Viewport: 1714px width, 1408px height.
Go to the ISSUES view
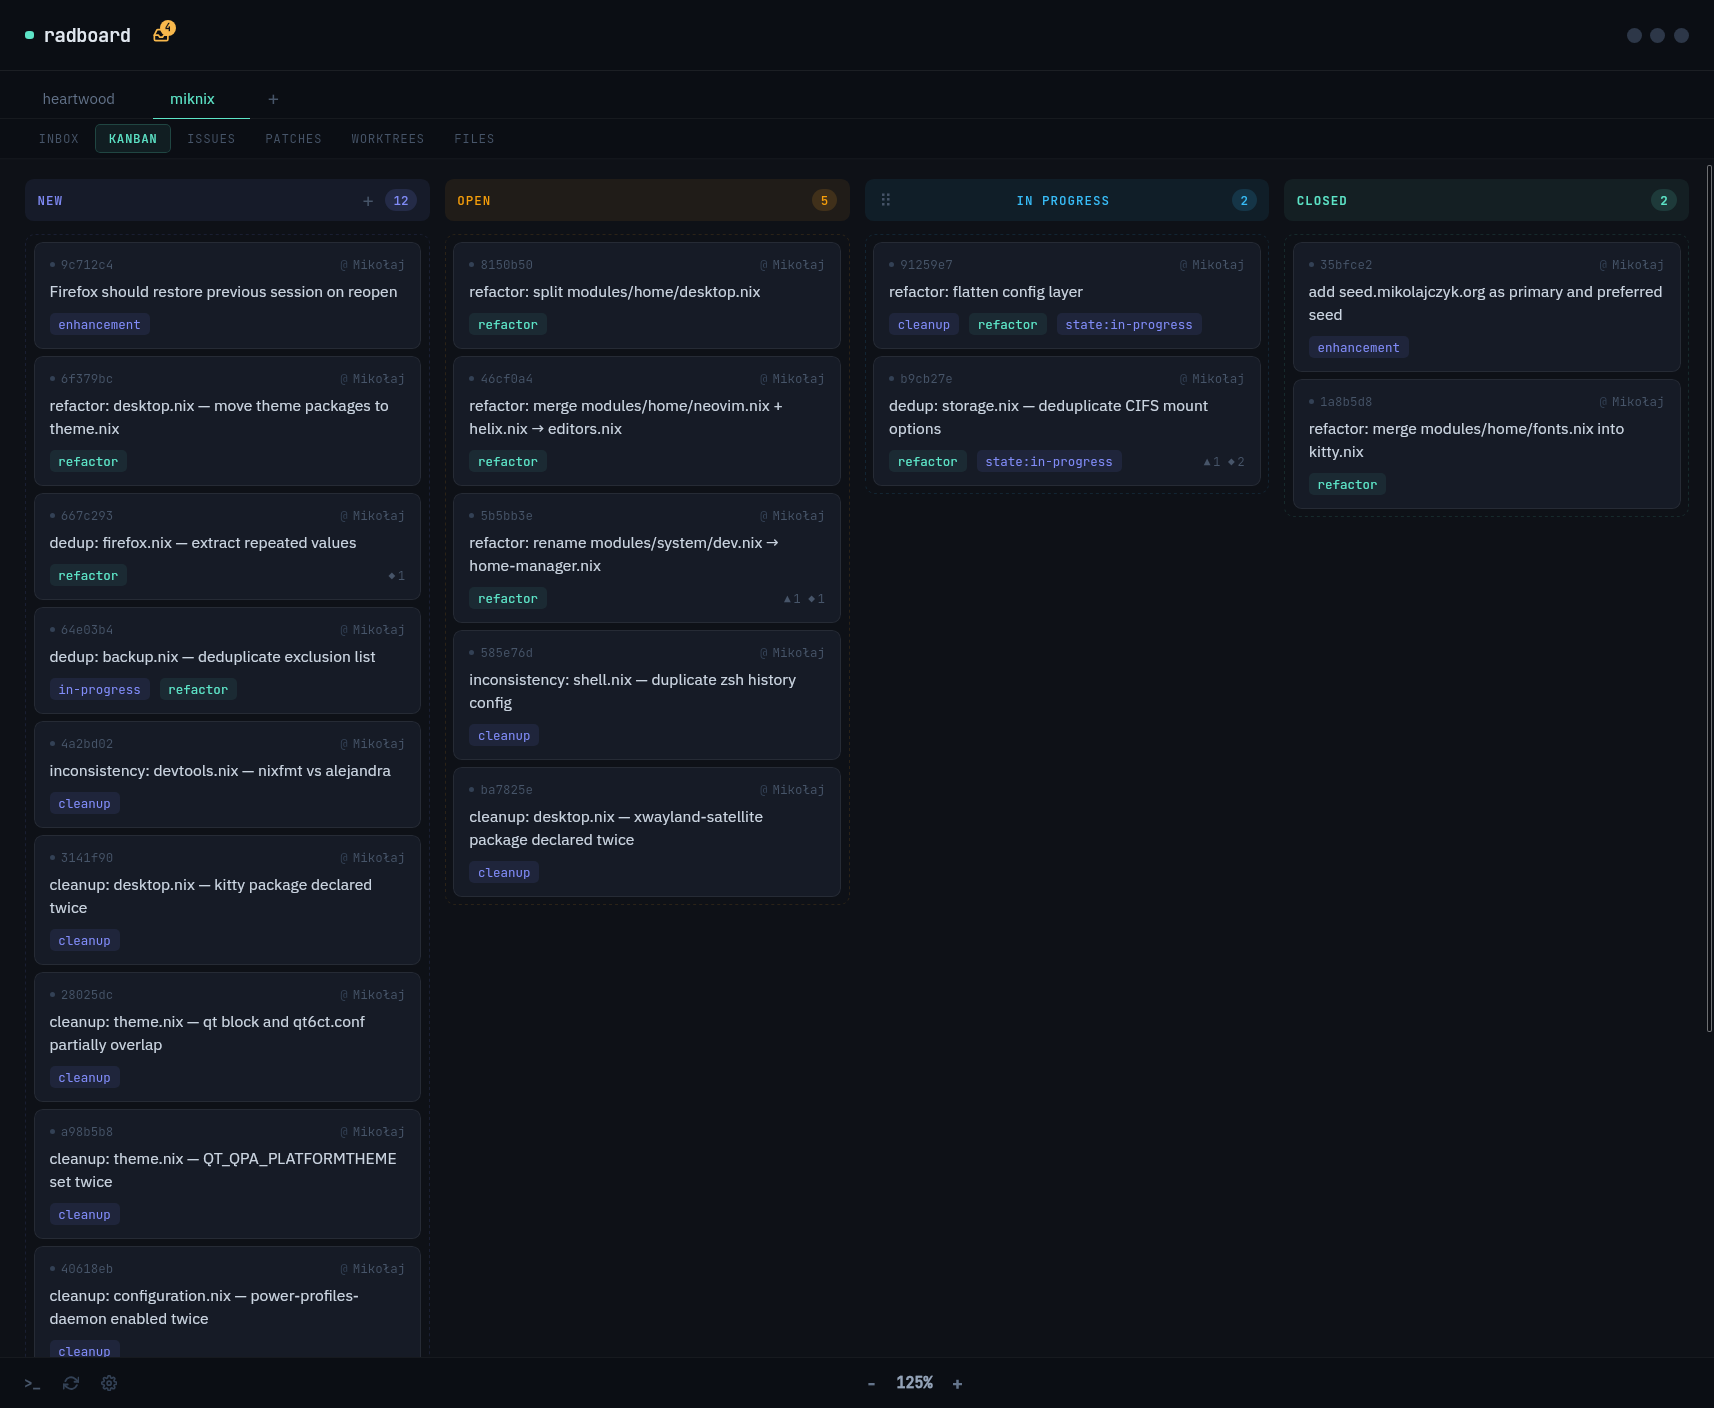[211, 139]
